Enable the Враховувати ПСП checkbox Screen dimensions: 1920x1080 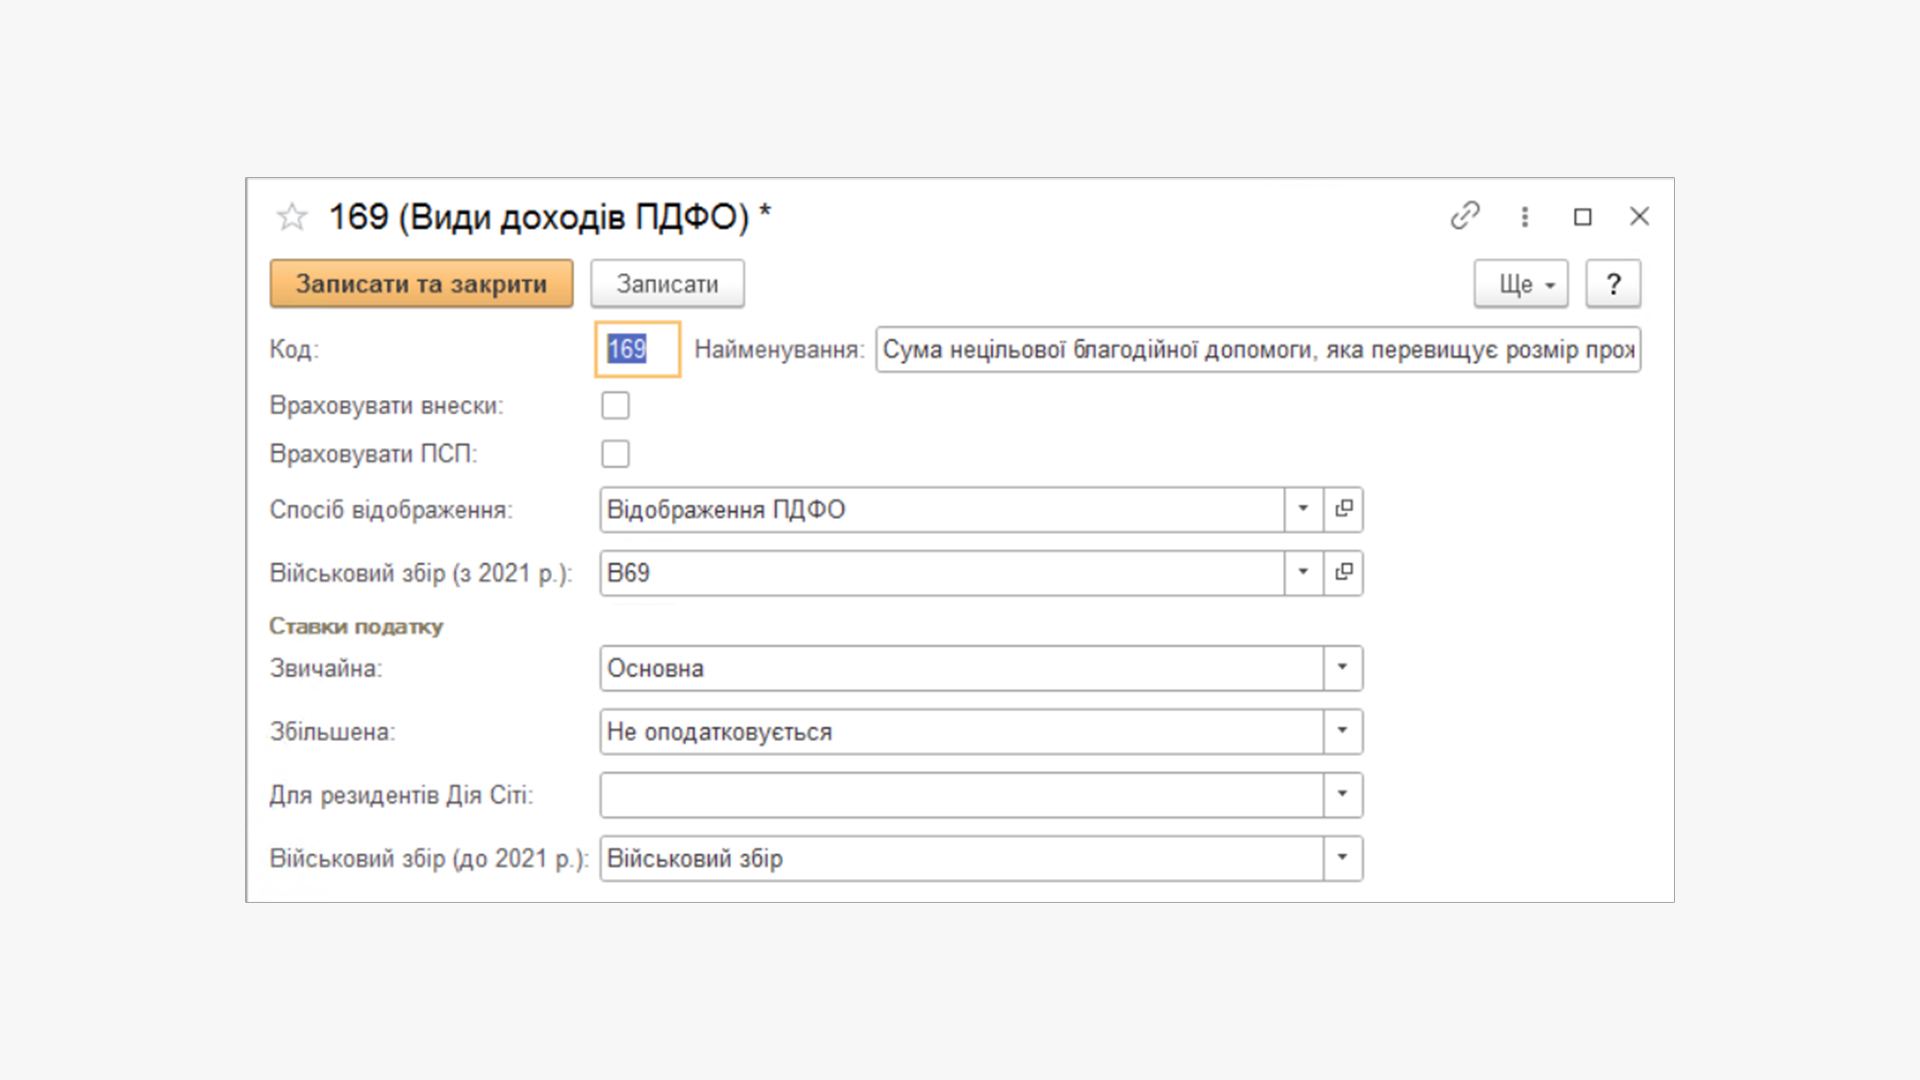coord(615,453)
